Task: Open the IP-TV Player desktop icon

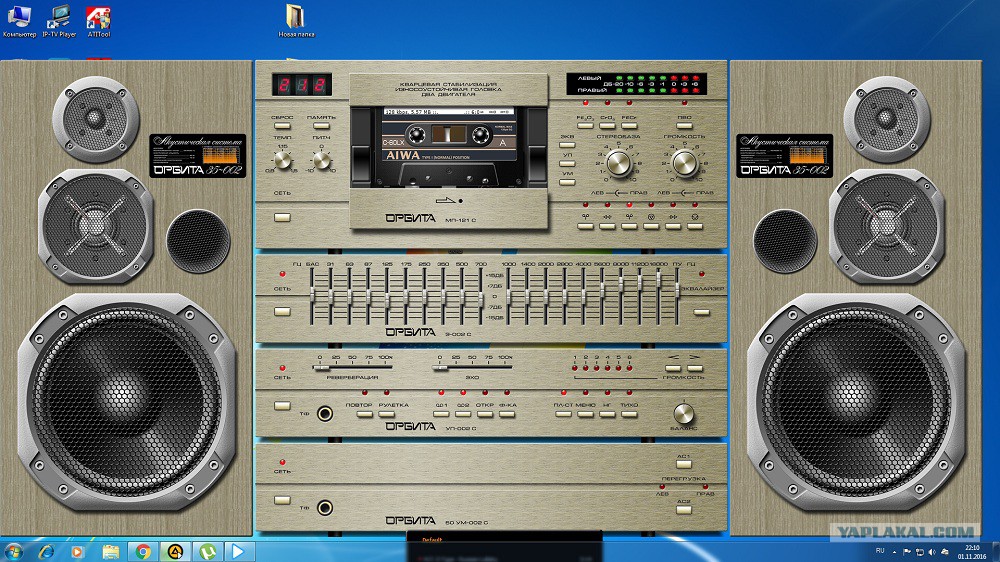Action: (x=59, y=21)
